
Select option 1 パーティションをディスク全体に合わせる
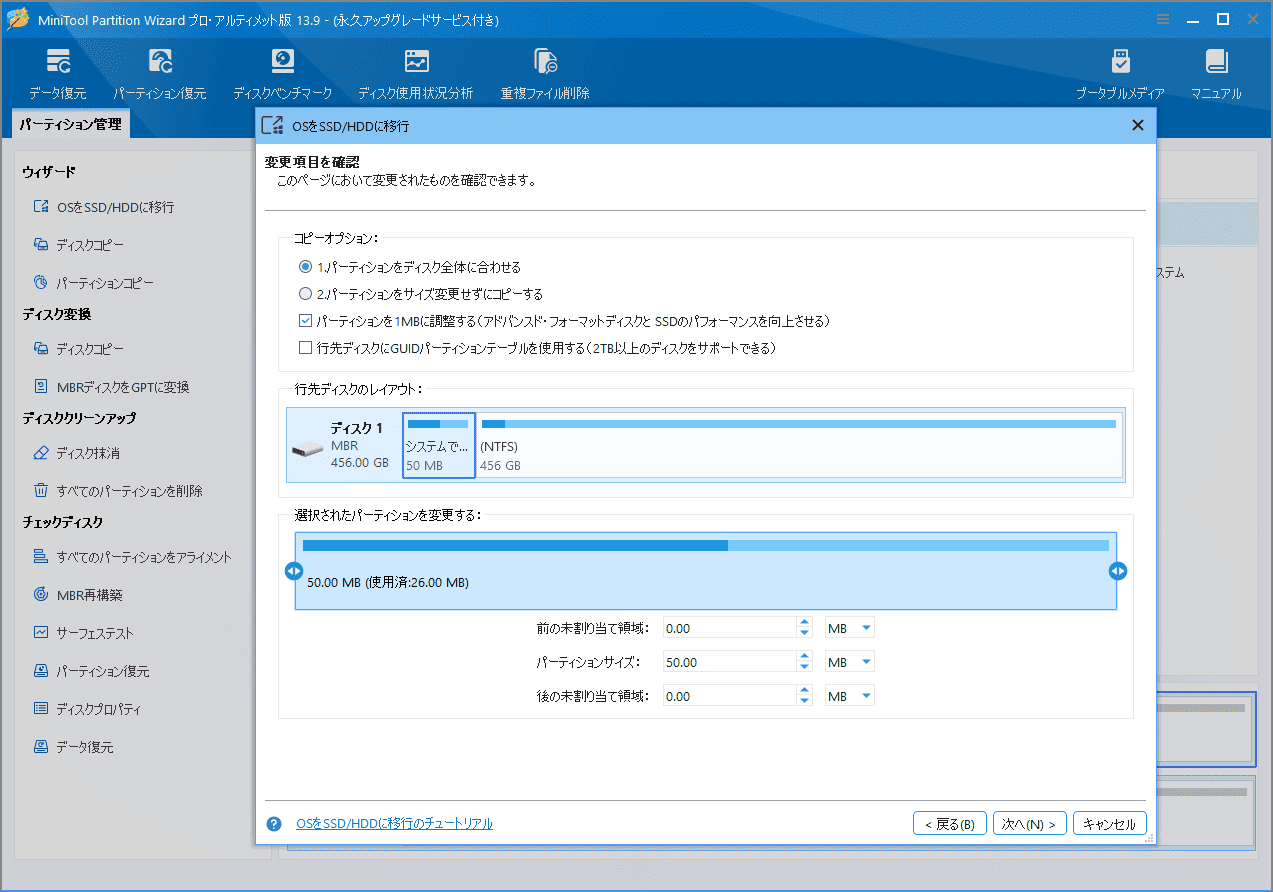(410, 268)
